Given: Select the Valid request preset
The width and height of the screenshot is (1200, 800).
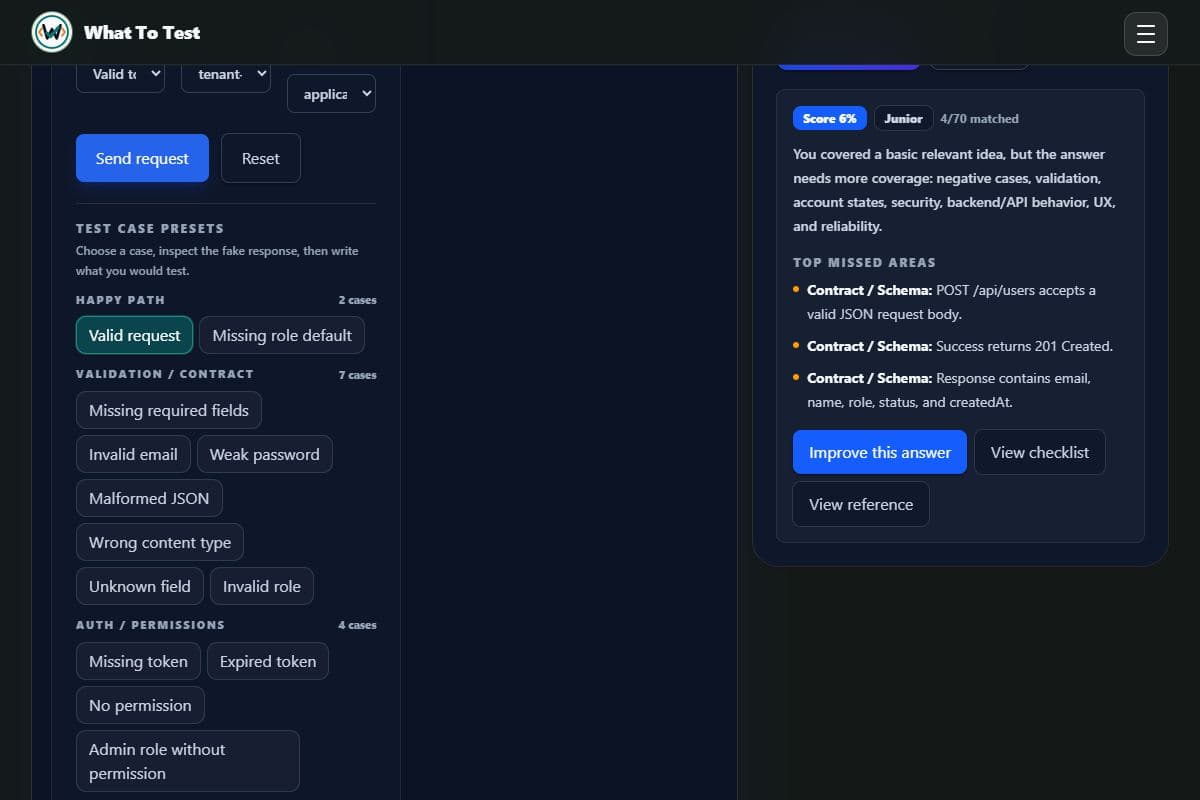Looking at the screenshot, I should (x=135, y=335).
